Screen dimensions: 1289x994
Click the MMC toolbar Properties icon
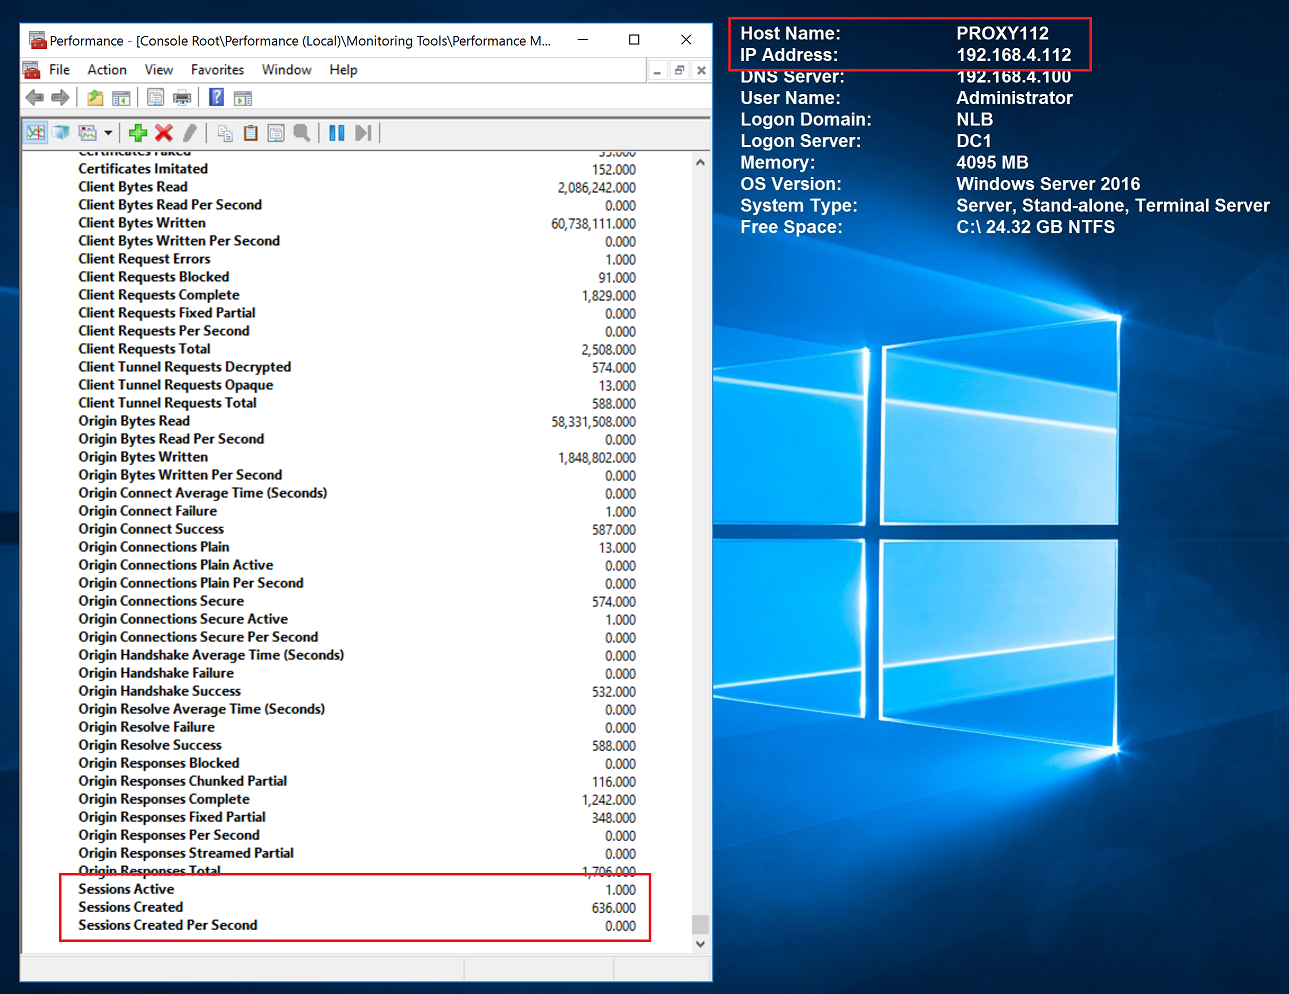155,97
